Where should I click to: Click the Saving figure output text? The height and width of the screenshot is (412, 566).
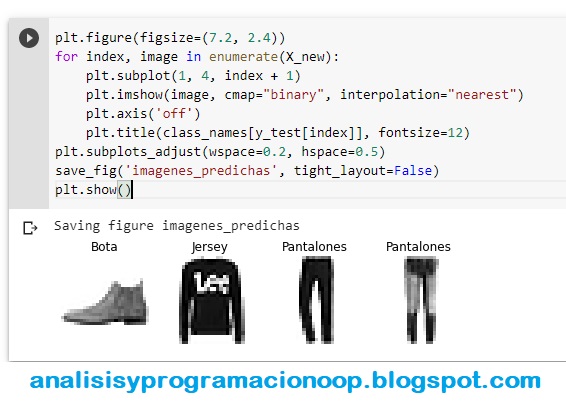tap(177, 226)
